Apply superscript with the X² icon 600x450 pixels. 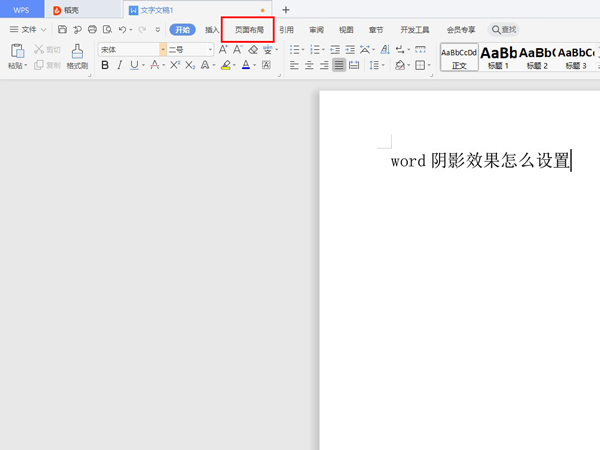[x=175, y=65]
